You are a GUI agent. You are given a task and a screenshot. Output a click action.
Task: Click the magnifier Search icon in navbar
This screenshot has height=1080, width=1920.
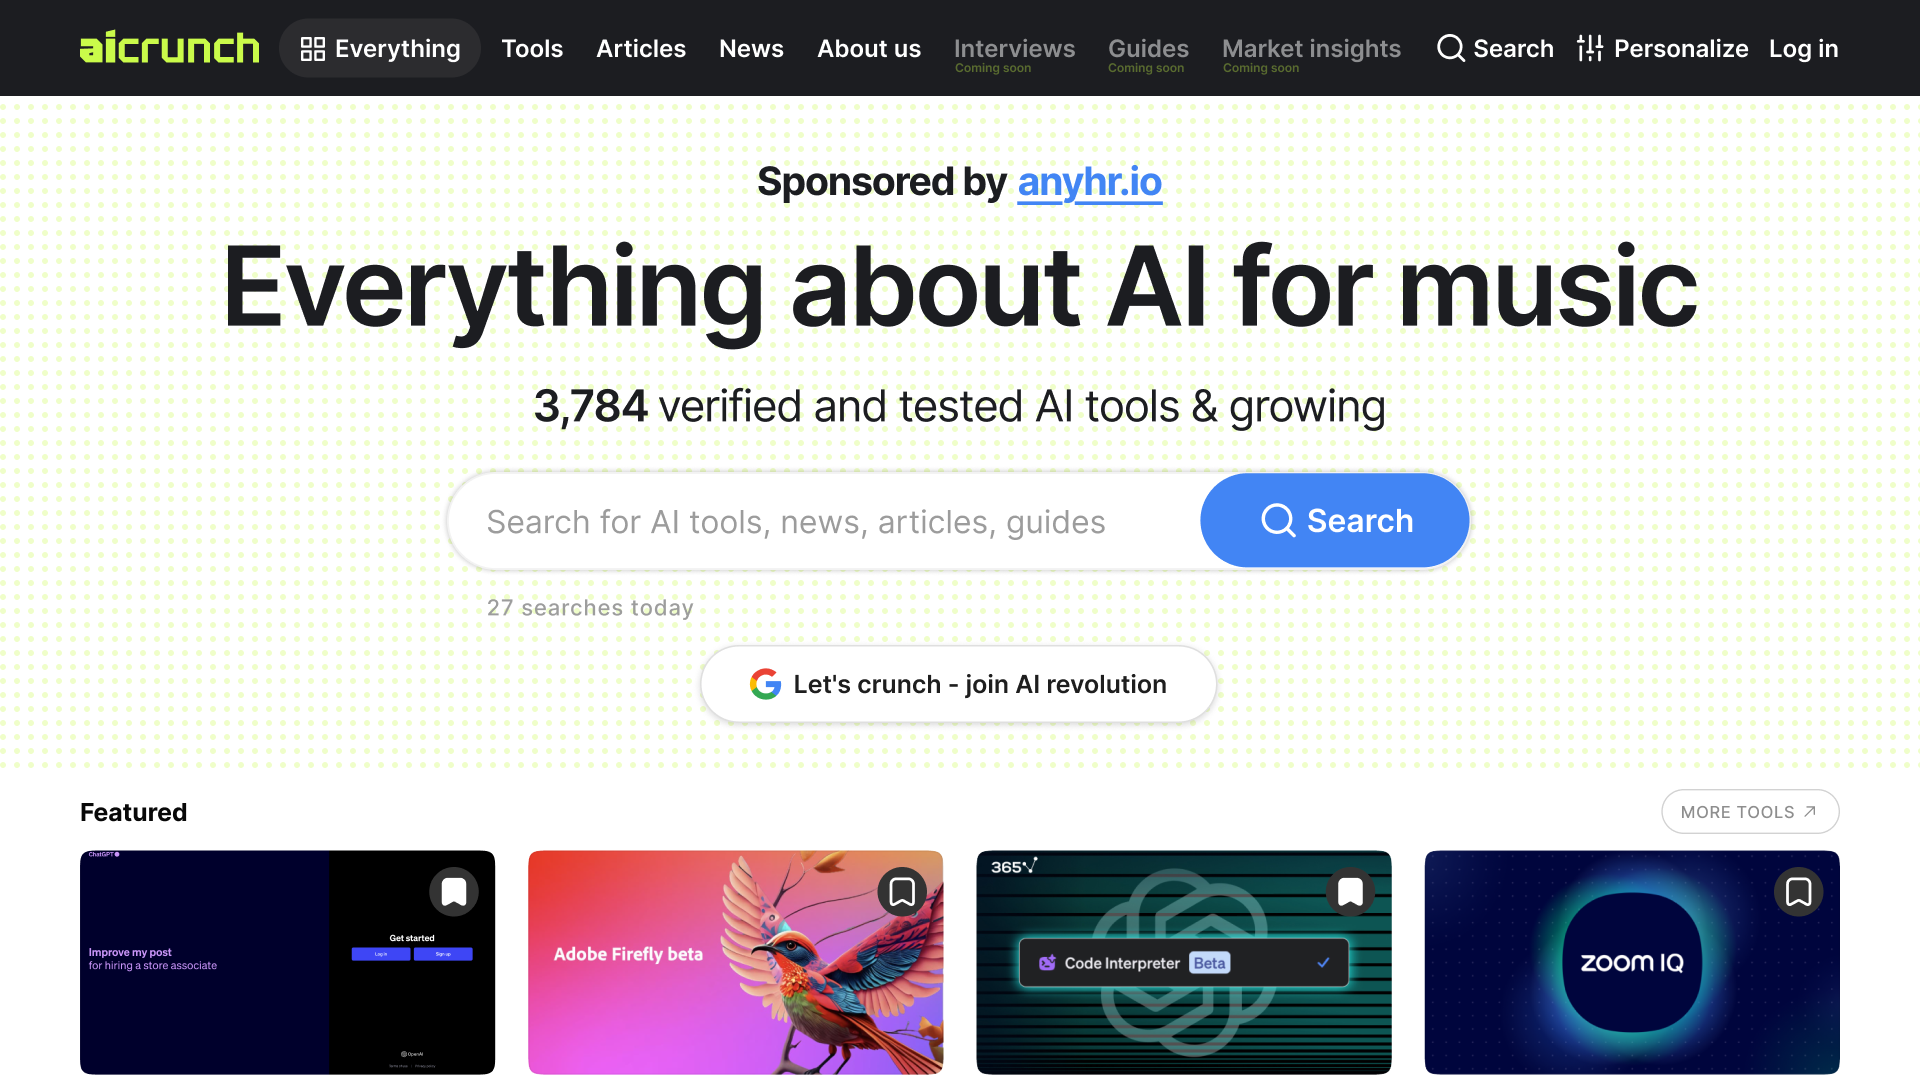[1451, 48]
